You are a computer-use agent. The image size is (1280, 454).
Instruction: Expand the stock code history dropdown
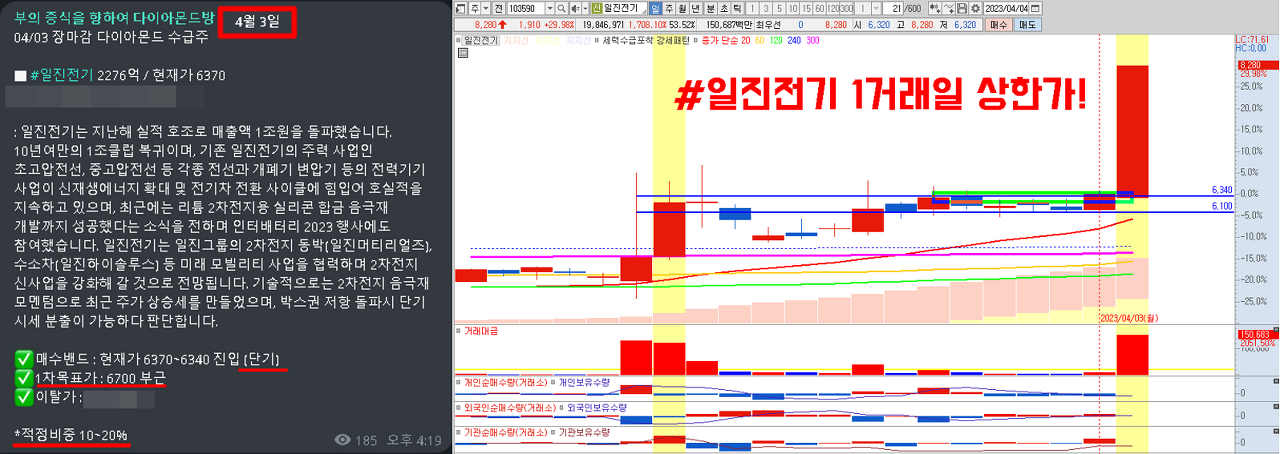point(551,8)
